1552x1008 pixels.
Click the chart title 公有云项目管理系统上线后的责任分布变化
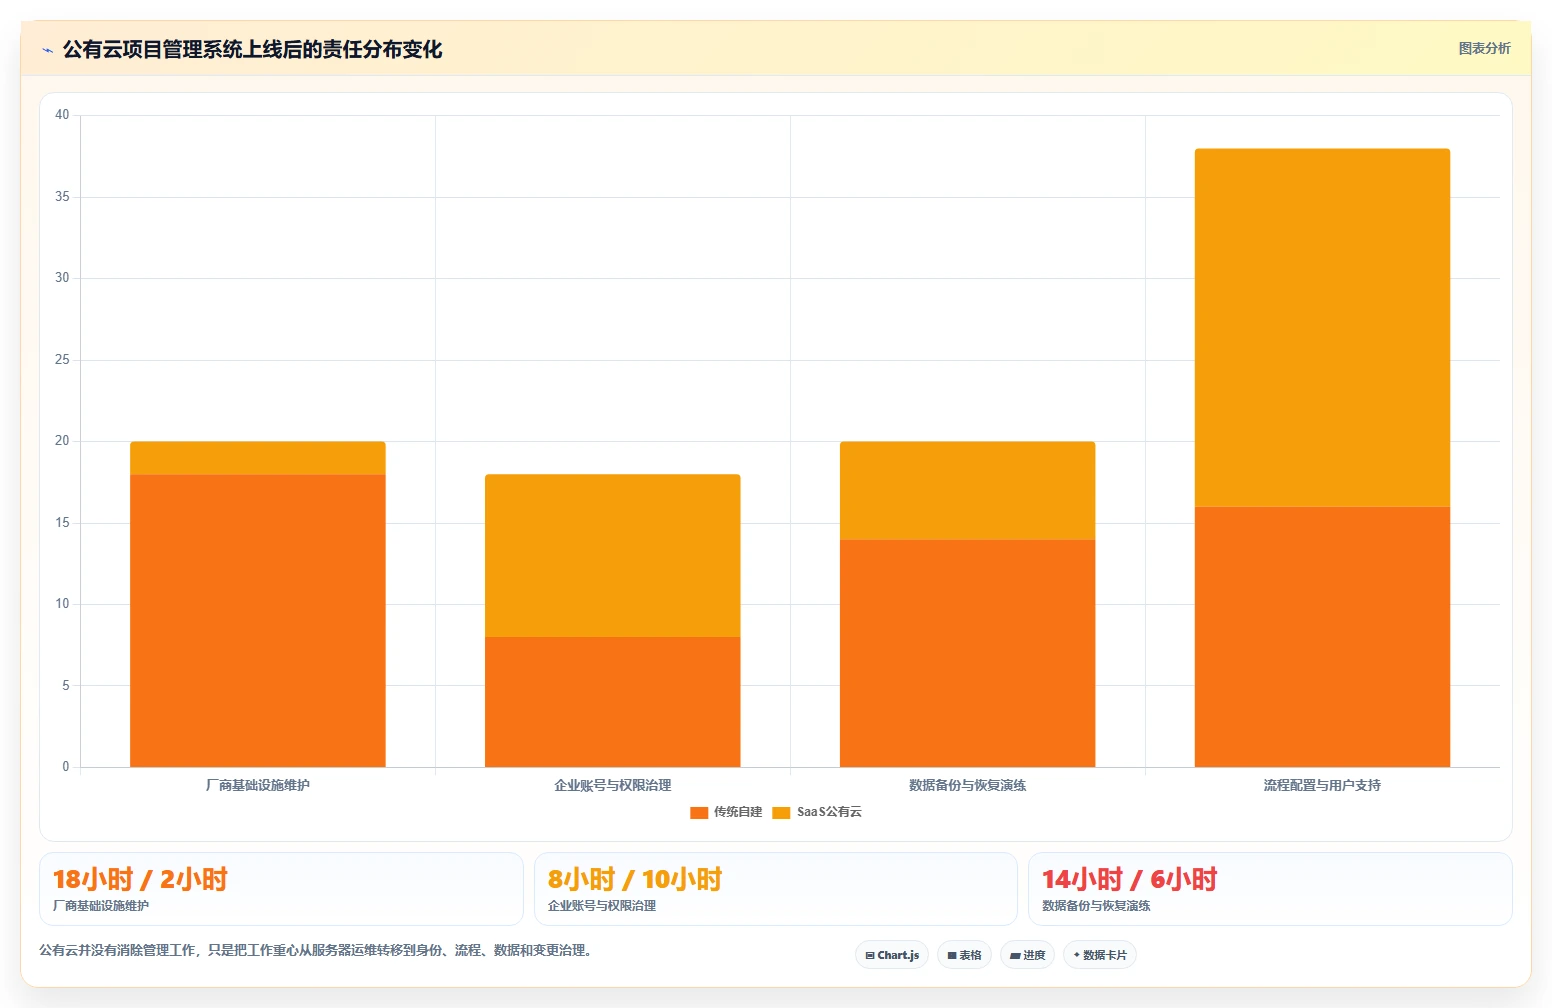click(x=252, y=50)
